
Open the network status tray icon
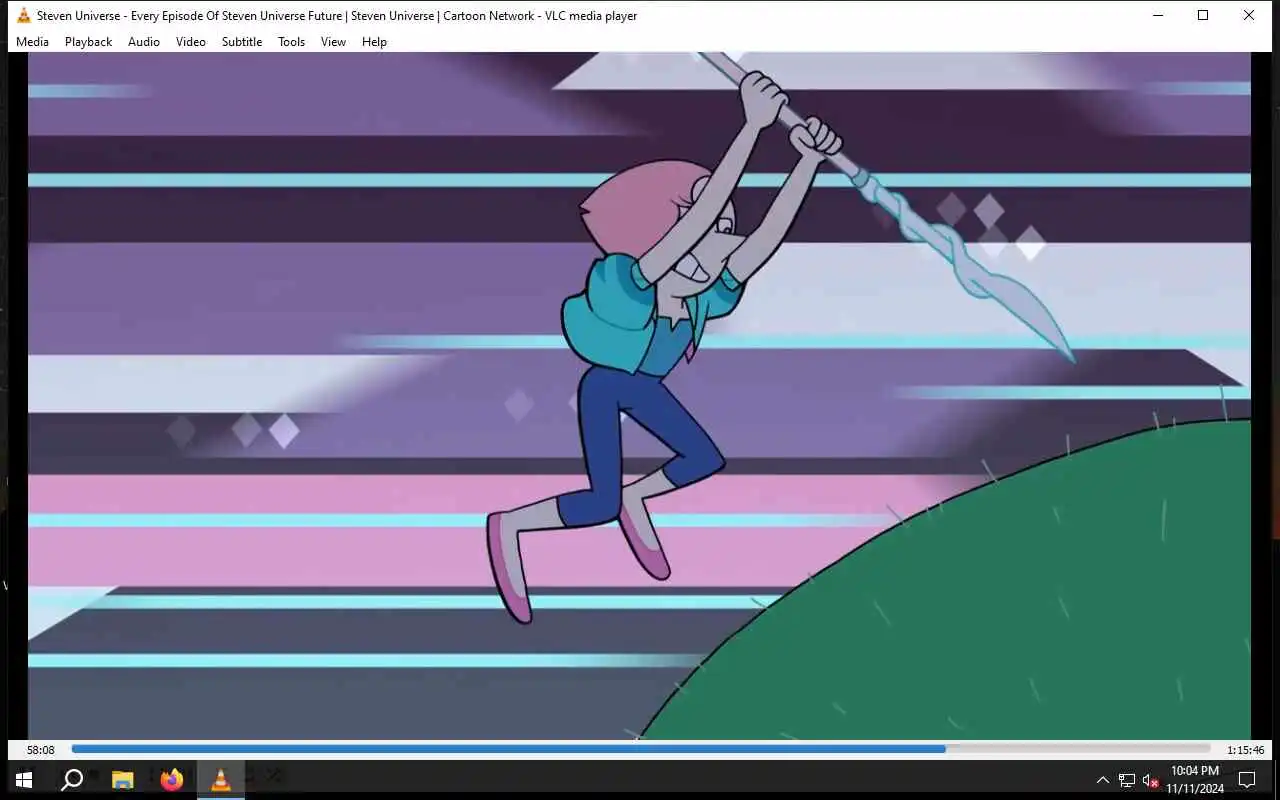point(1127,780)
